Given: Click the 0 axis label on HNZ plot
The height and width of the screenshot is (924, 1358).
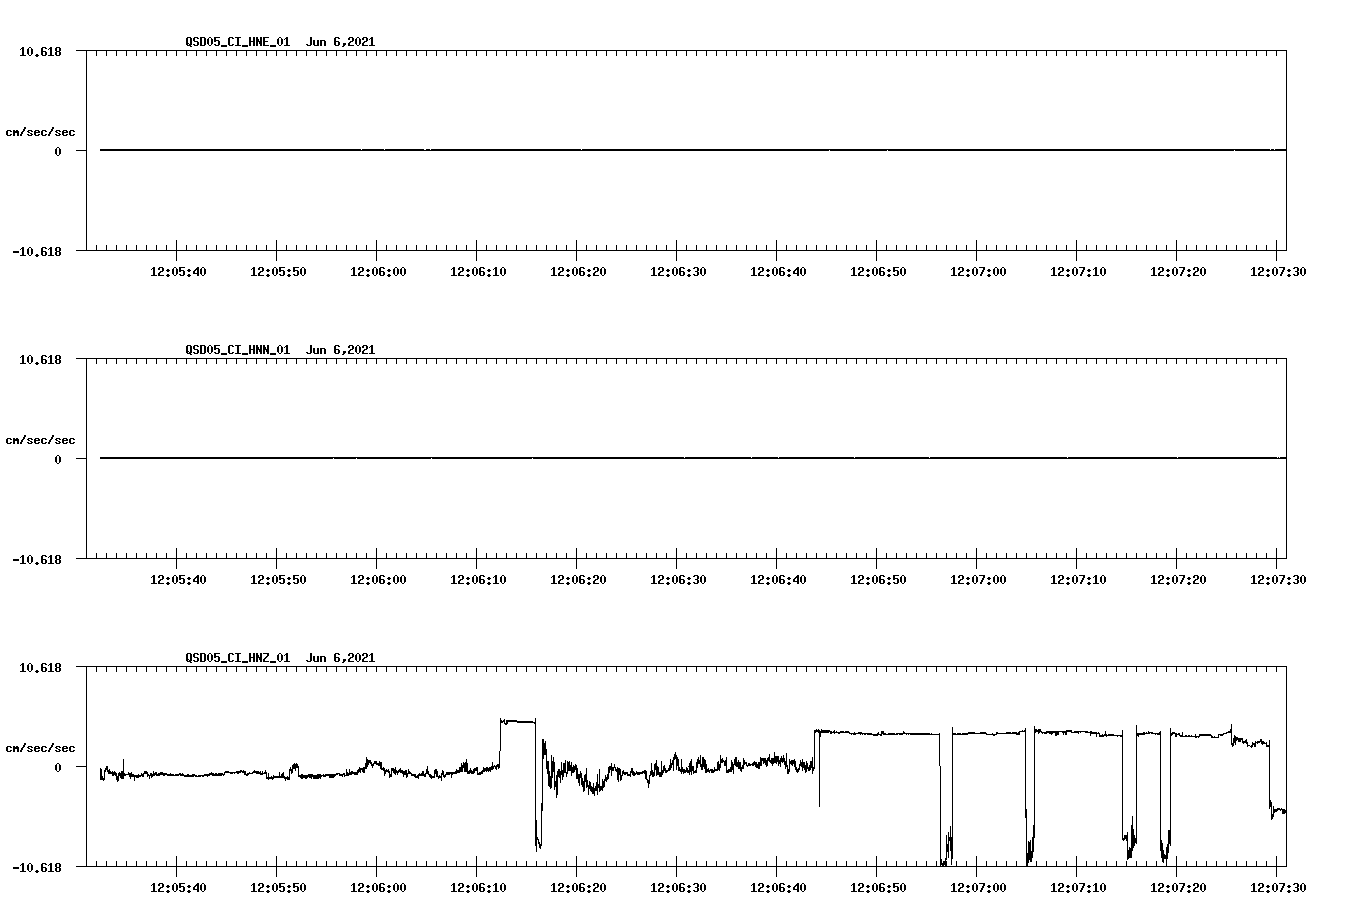Looking at the screenshot, I should coord(58,767).
